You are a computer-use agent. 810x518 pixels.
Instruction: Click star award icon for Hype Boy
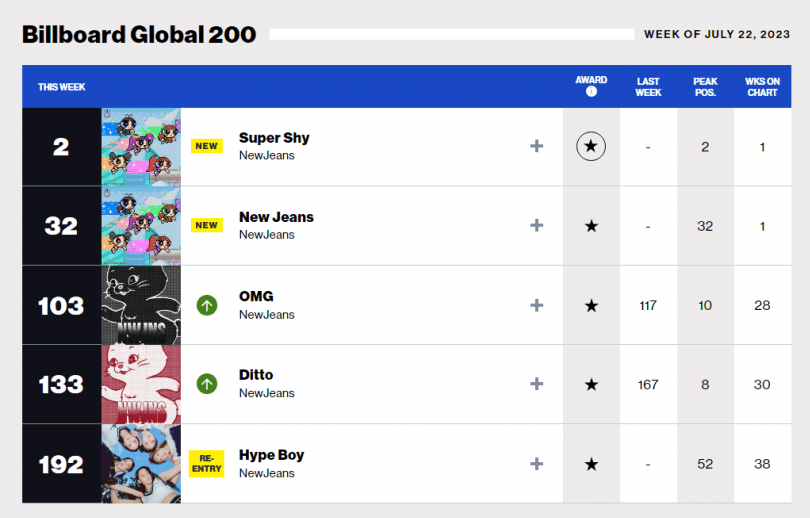tap(591, 464)
